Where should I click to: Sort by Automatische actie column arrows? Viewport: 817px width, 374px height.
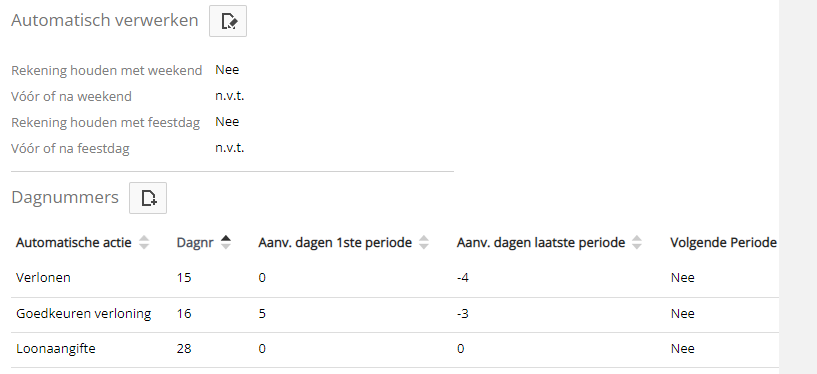tap(144, 242)
